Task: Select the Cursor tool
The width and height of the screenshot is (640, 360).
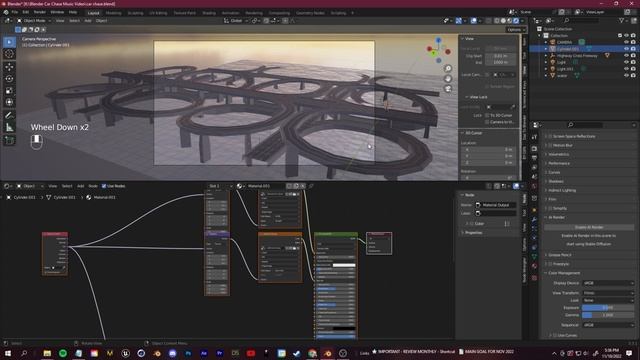Action: (x=9, y=54)
